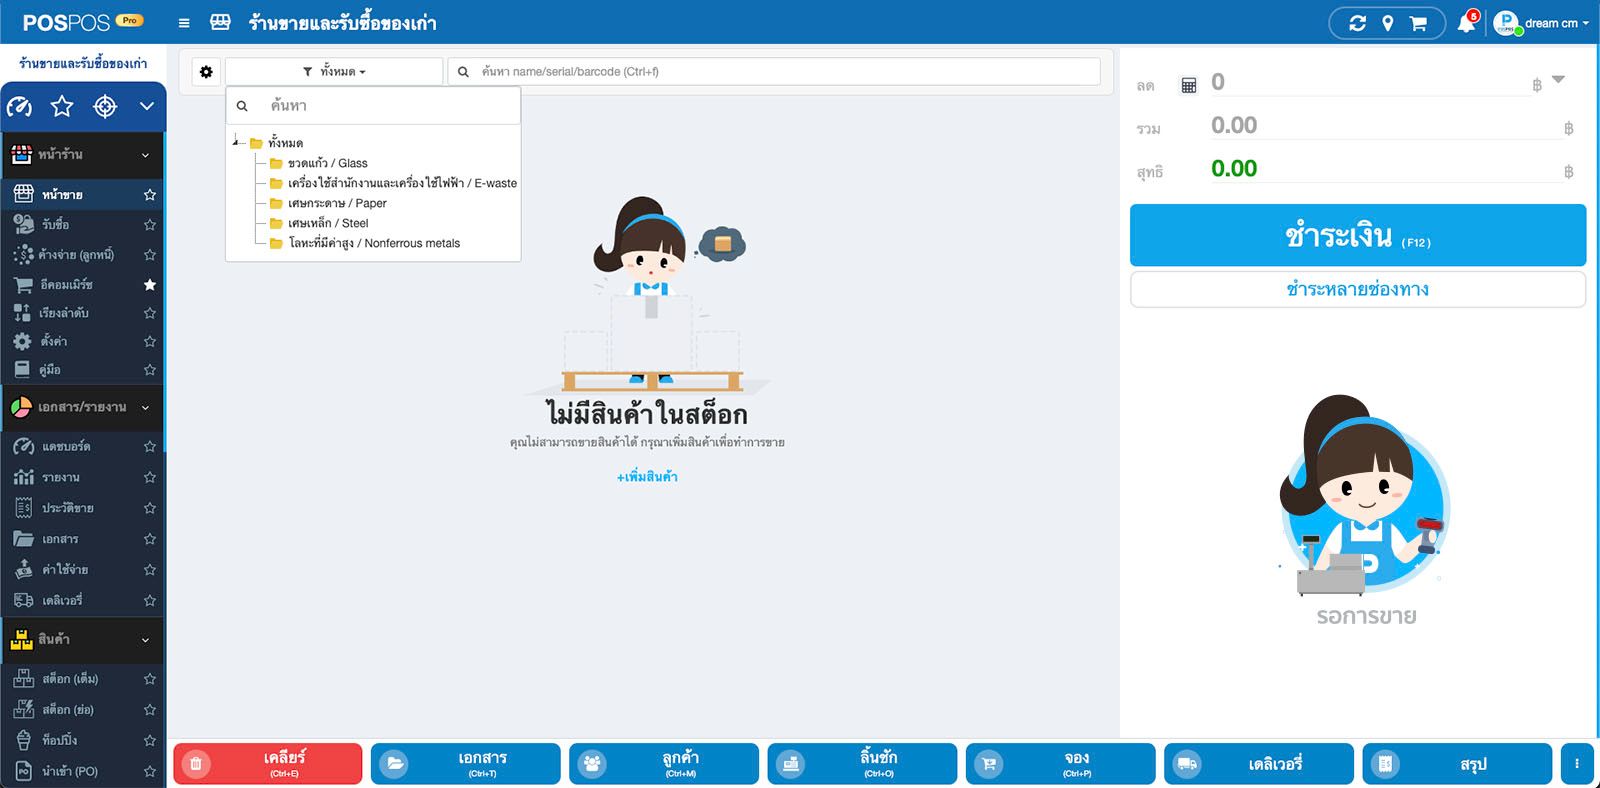Collapse the หน้าร้าน sidebar section
This screenshot has width=1600, height=788.
(x=82, y=155)
